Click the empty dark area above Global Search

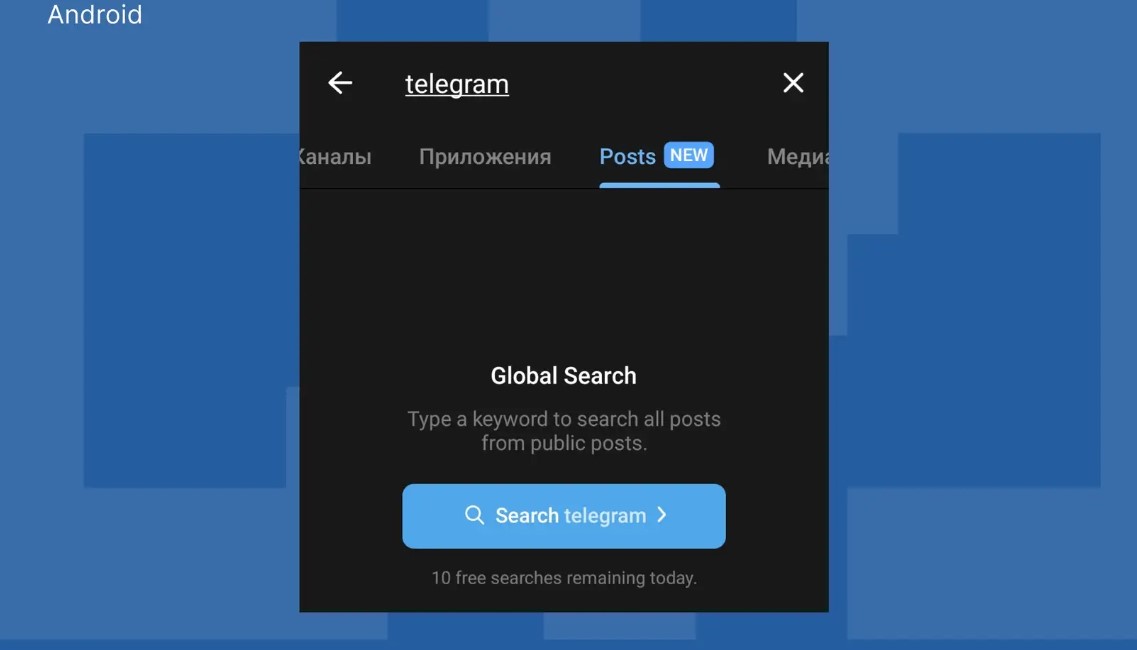click(564, 276)
